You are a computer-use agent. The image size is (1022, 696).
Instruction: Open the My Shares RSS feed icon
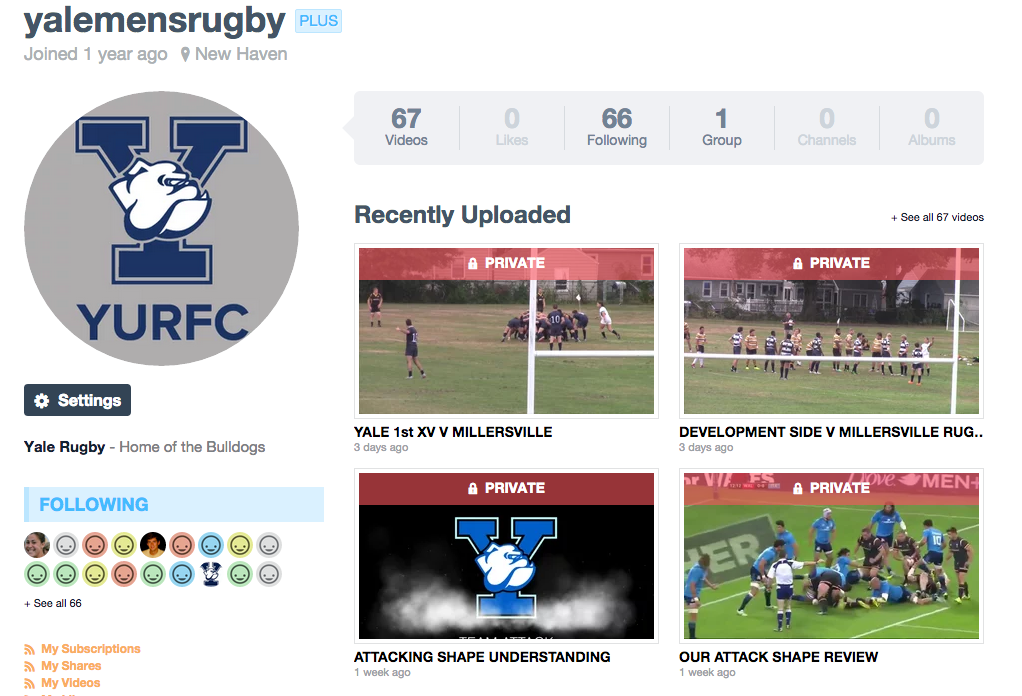(x=29, y=666)
